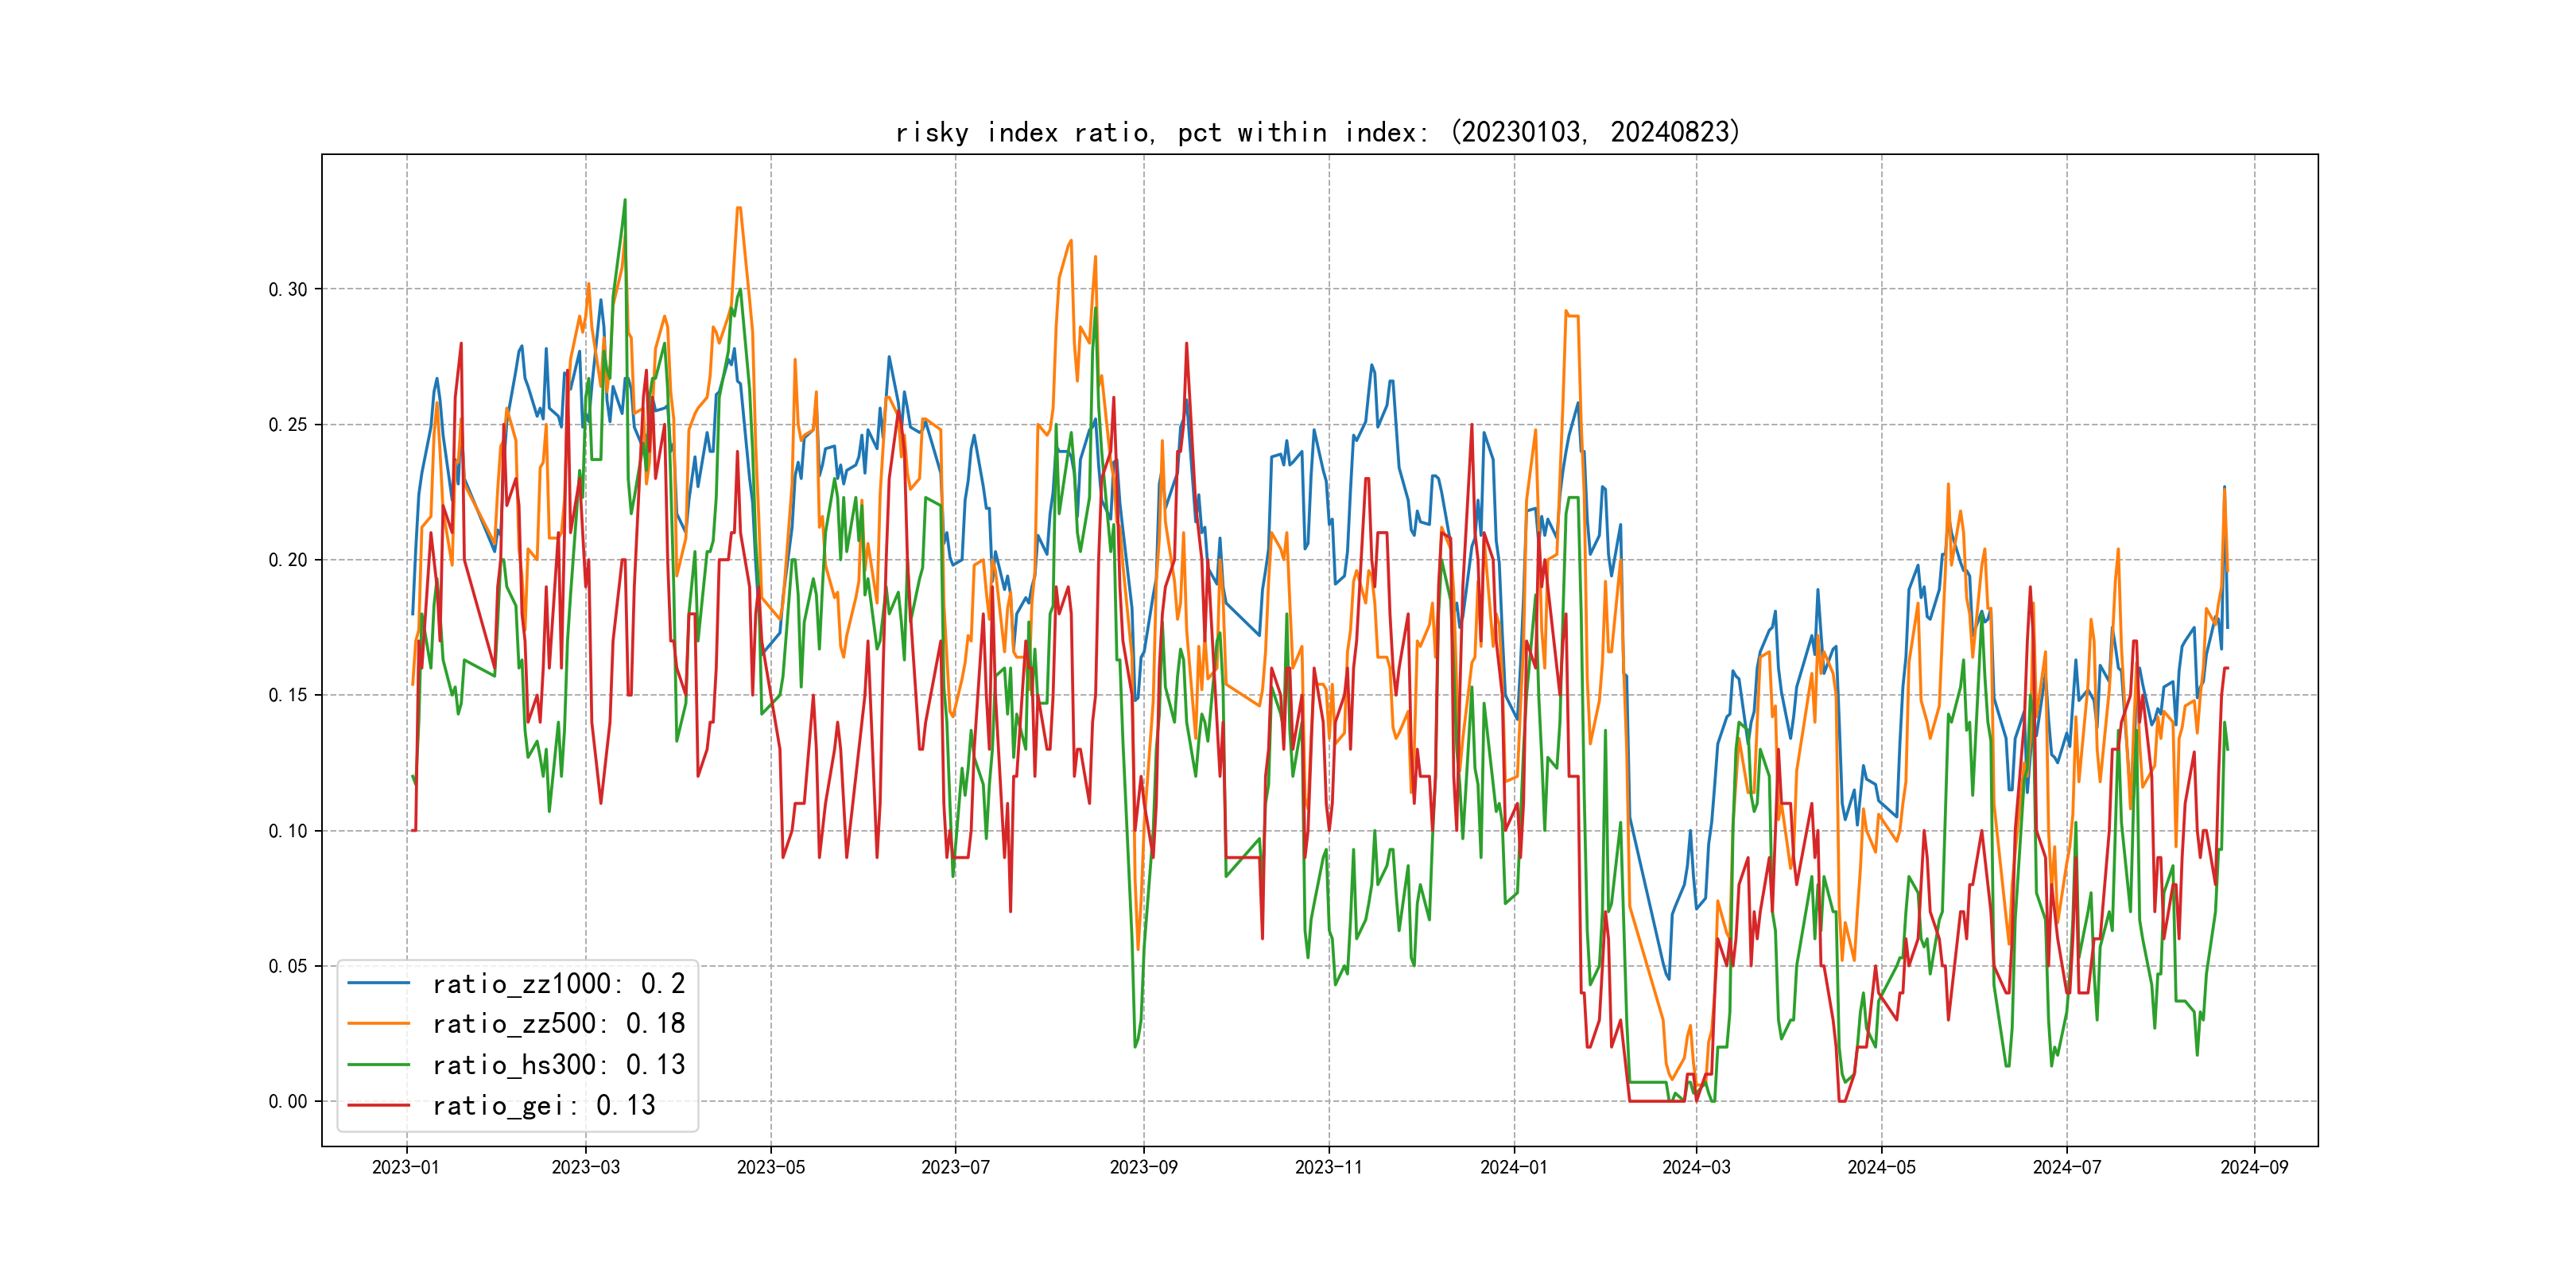Click the 2024-01 x-axis tick label
Image resolution: width=2576 pixels, height=1288 pixels.
(1513, 1167)
